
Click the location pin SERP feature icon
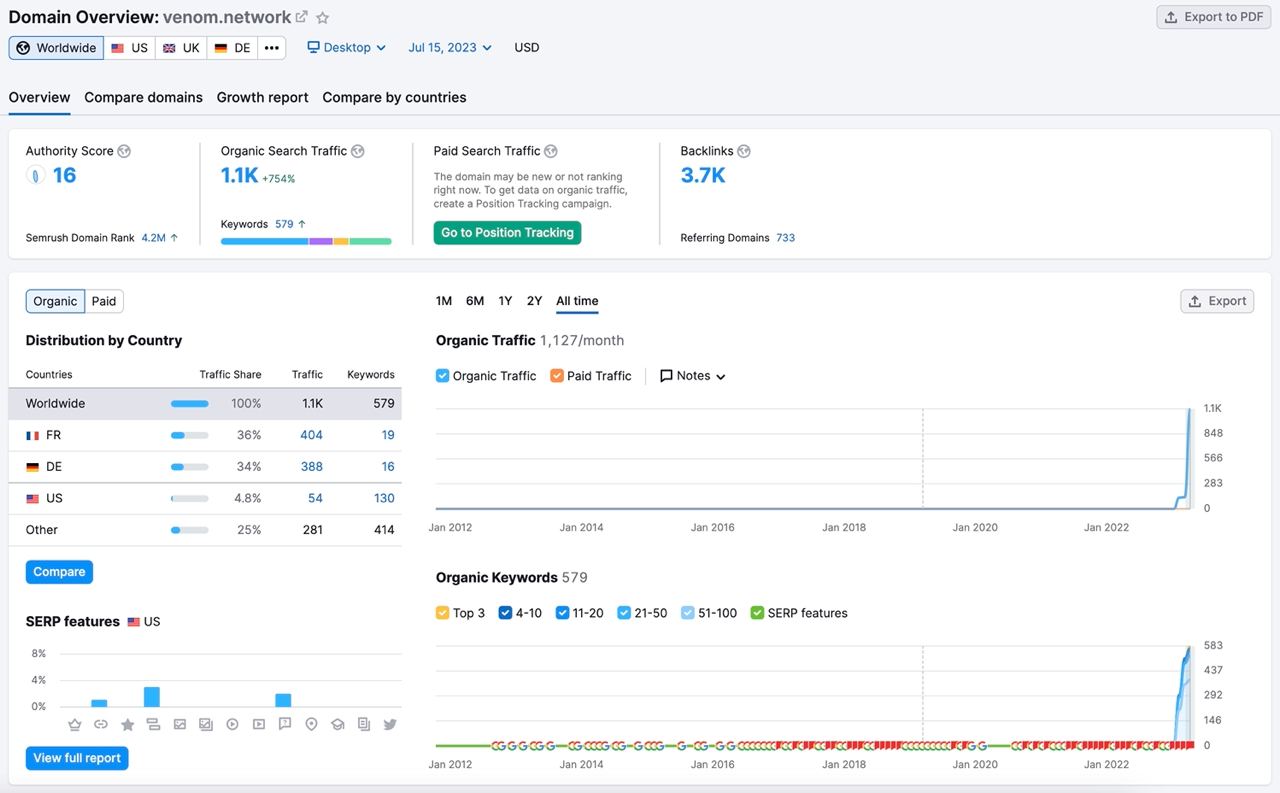coord(311,724)
